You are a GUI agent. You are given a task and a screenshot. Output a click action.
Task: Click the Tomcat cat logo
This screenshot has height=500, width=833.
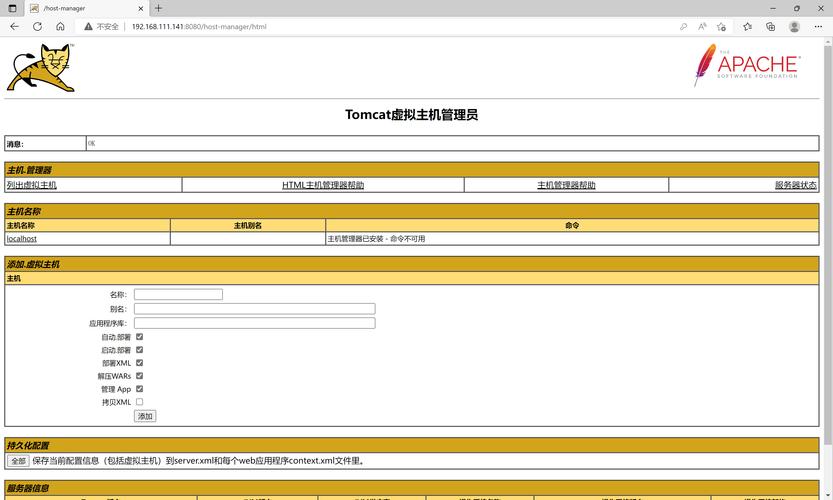point(41,67)
